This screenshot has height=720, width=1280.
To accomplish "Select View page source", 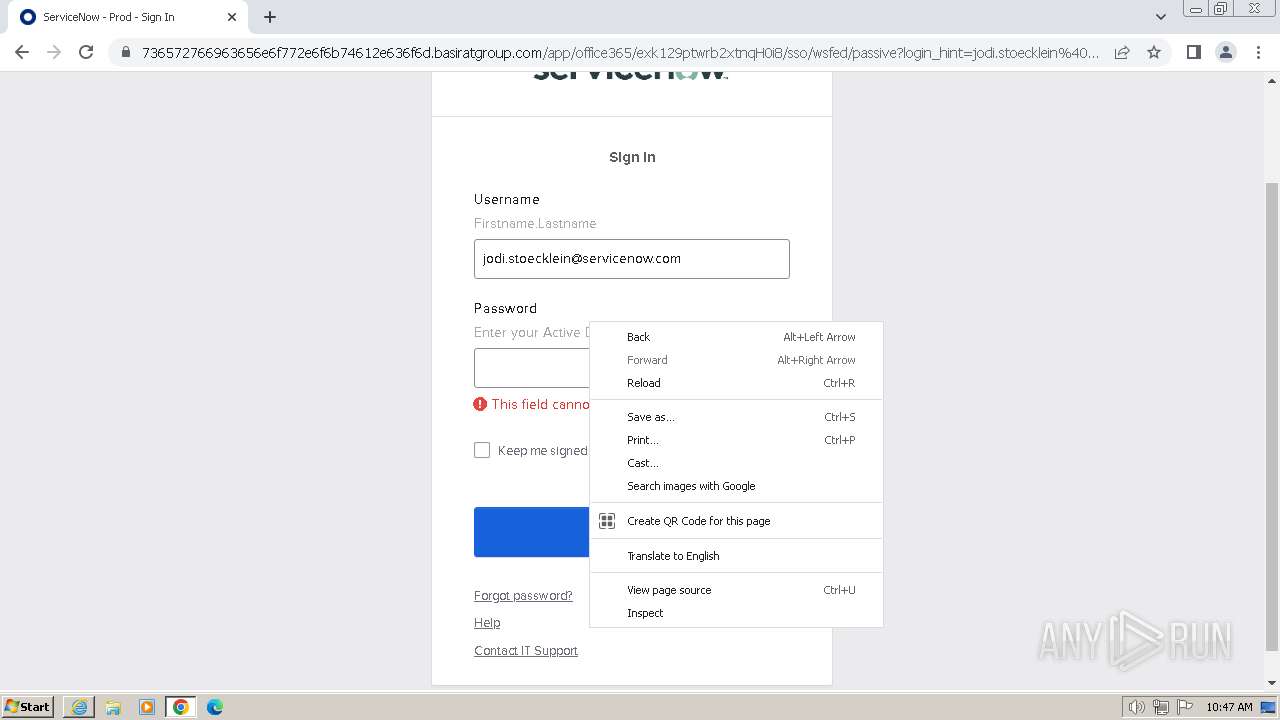I will click(736, 590).
